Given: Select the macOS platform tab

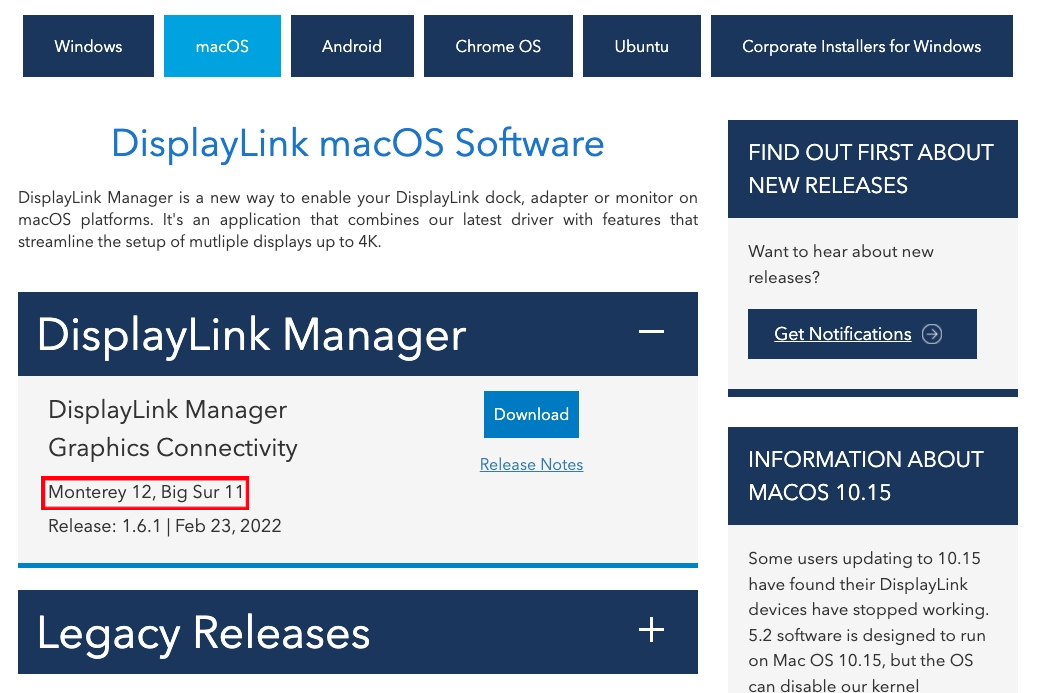Looking at the screenshot, I should tap(222, 46).
